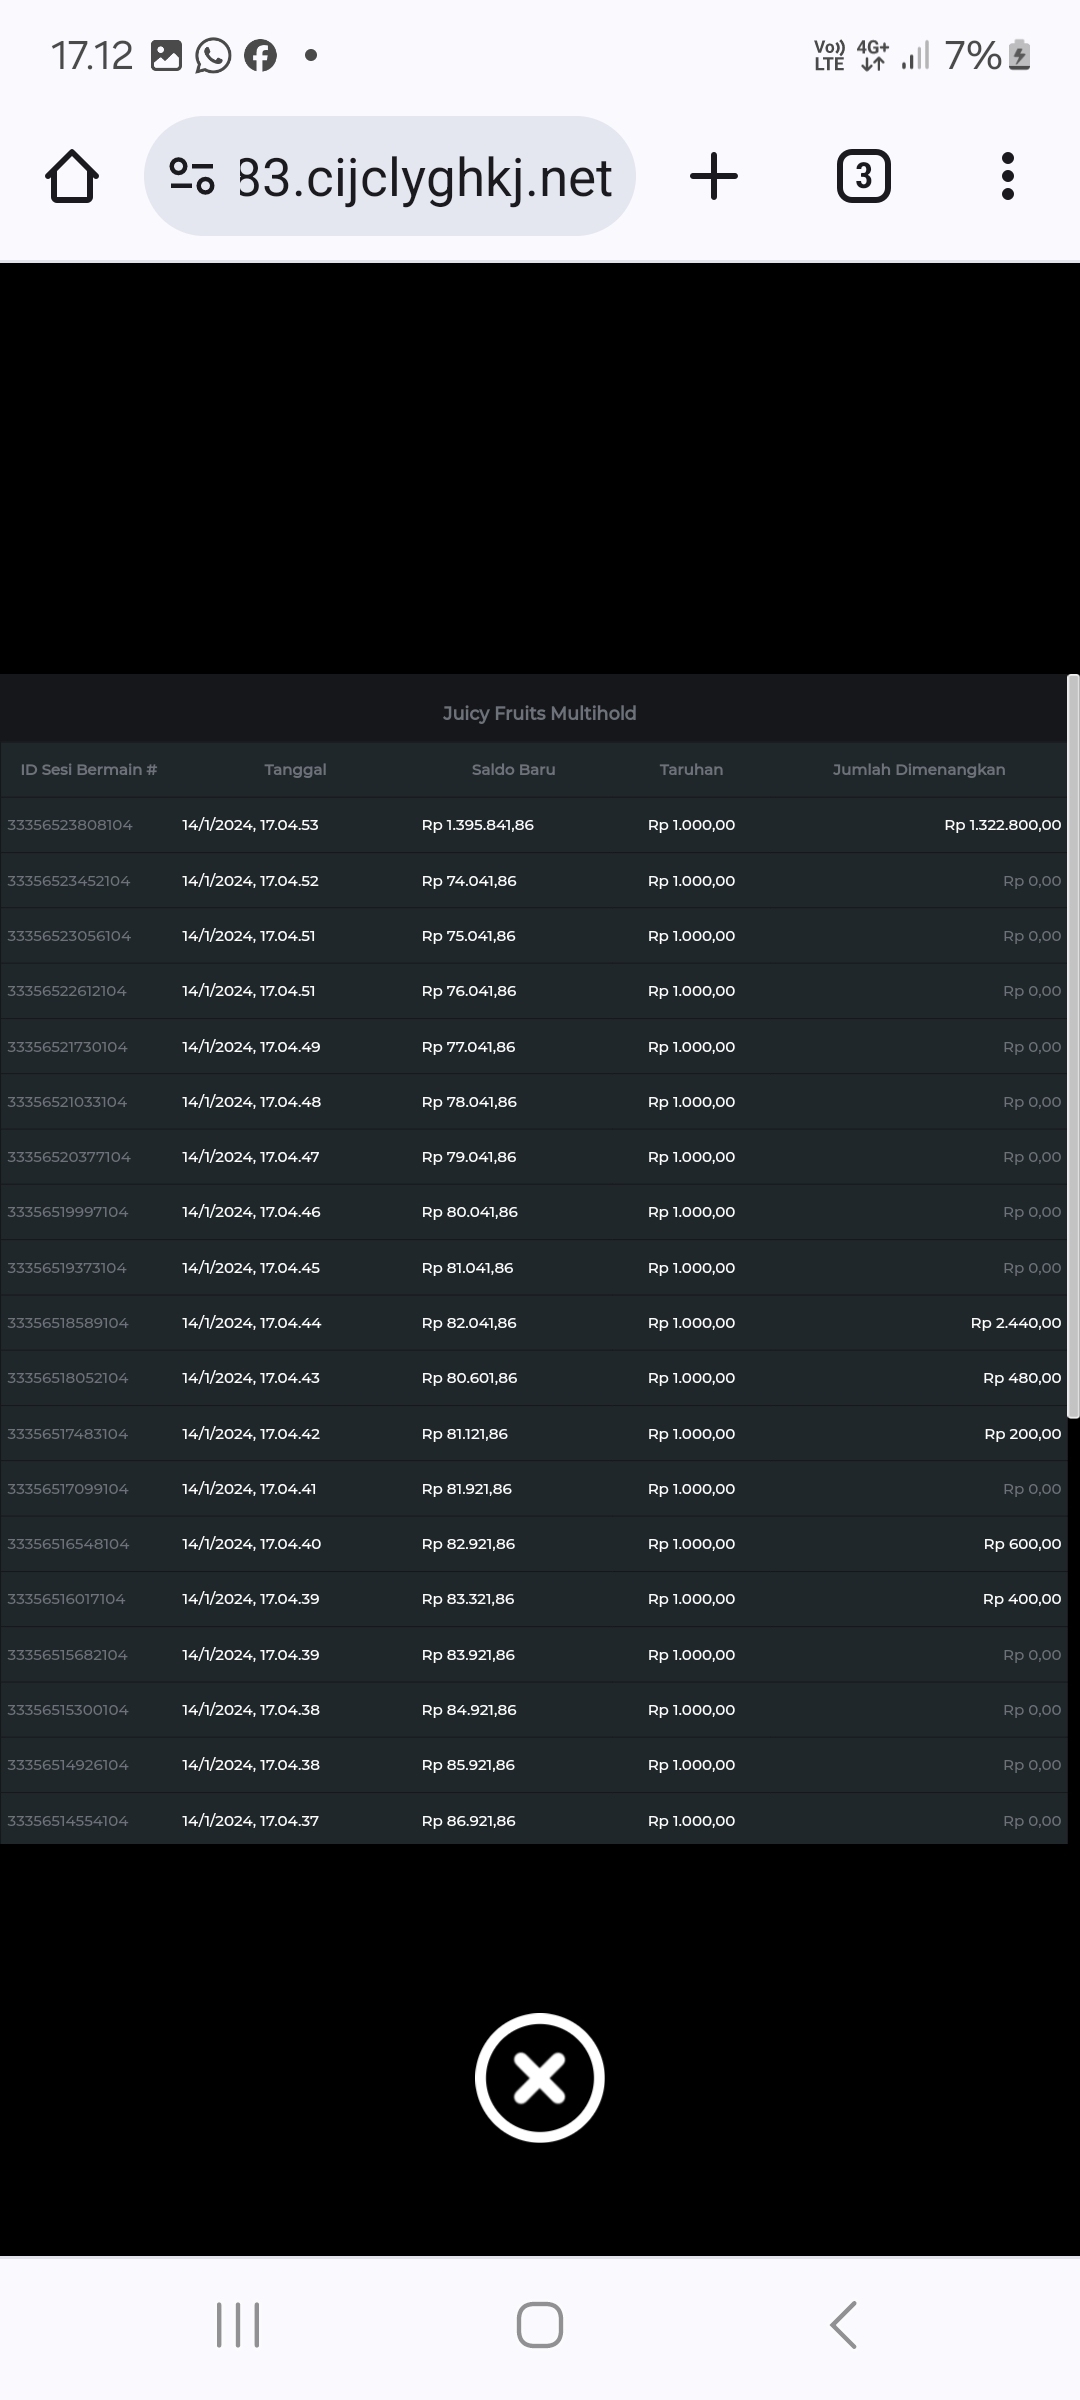Viewport: 1080px width, 2400px height.
Task: Click the Saldo Baru column header
Action: [513, 769]
